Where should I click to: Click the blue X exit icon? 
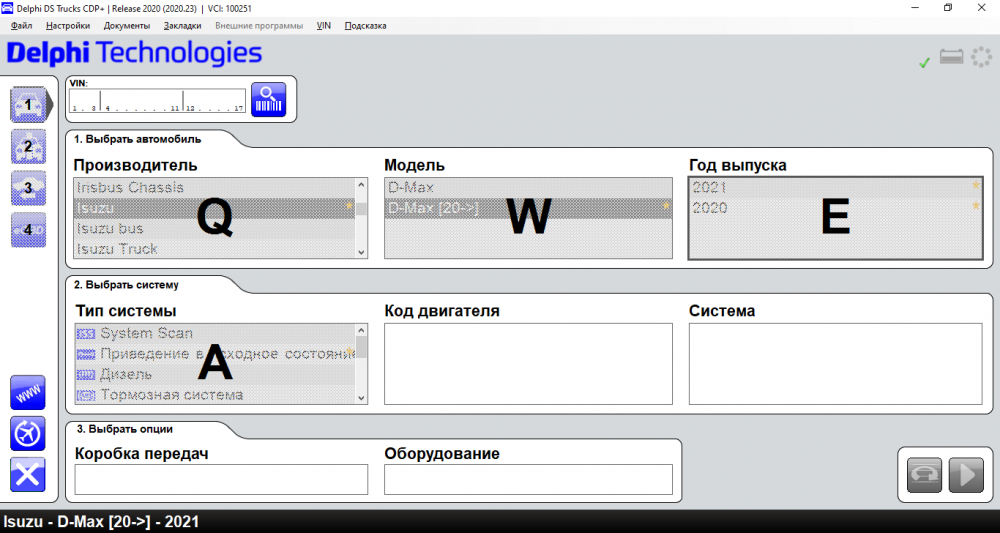click(x=28, y=474)
